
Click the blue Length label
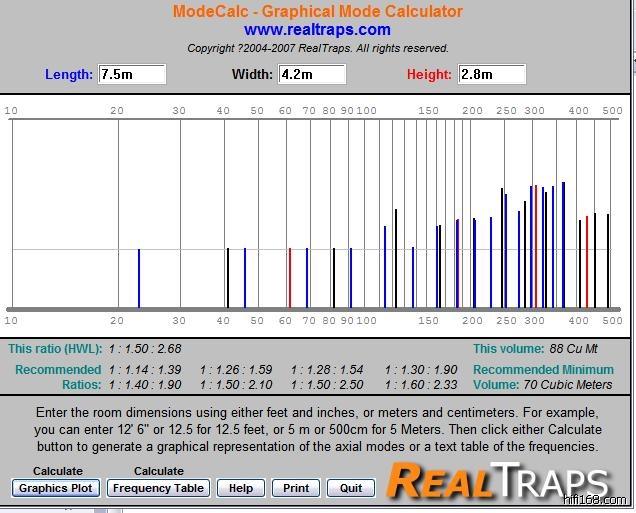(69, 75)
